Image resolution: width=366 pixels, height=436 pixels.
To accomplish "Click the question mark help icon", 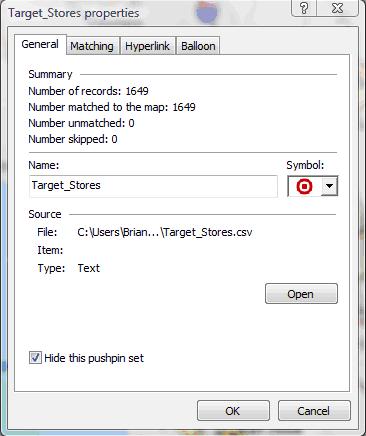I will click(304, 7).
